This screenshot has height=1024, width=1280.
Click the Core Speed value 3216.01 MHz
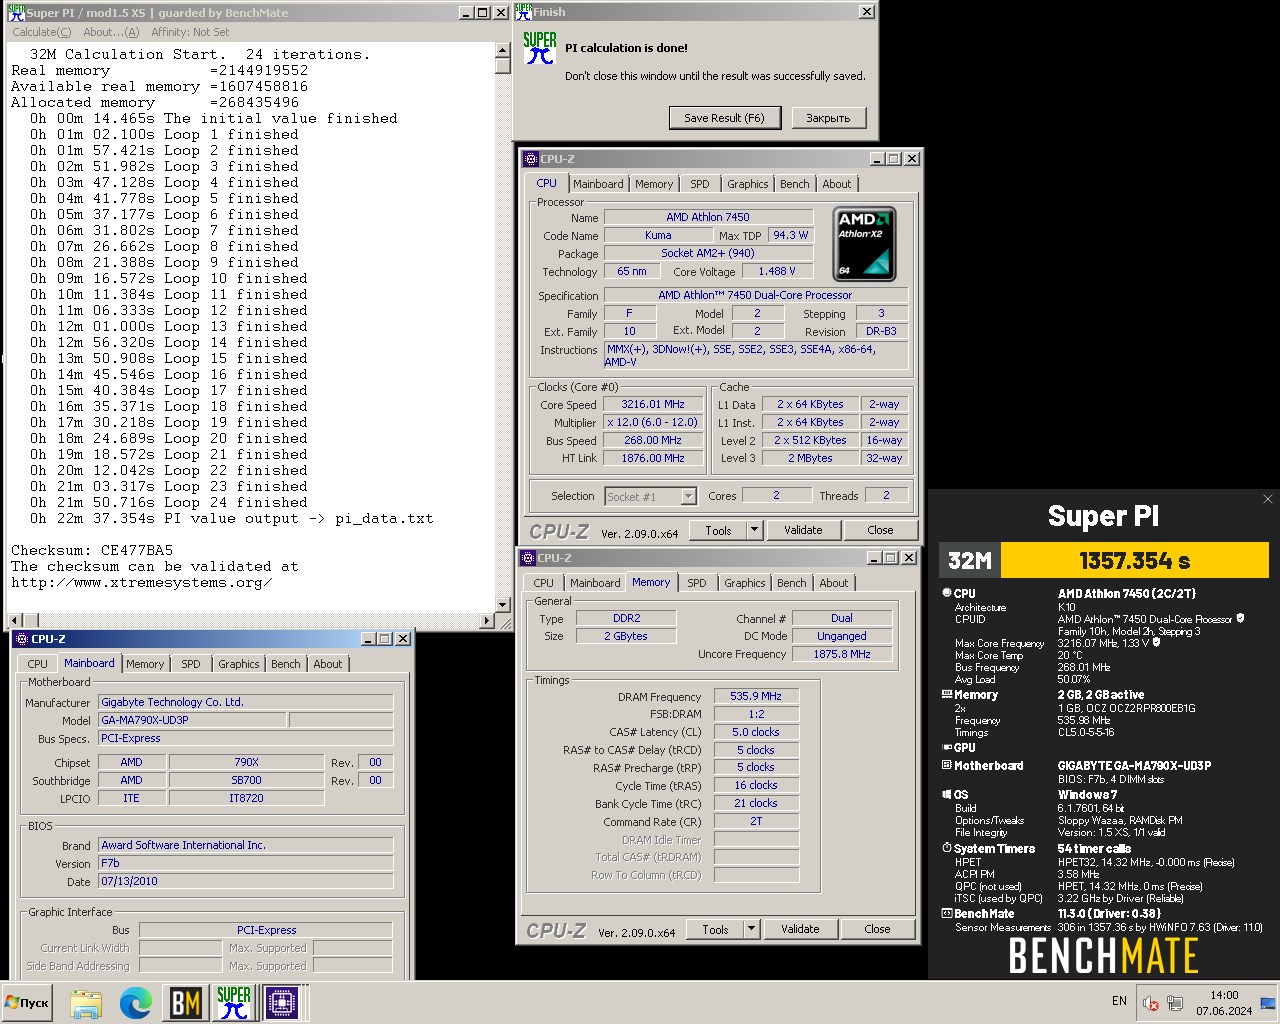point(653,404)
